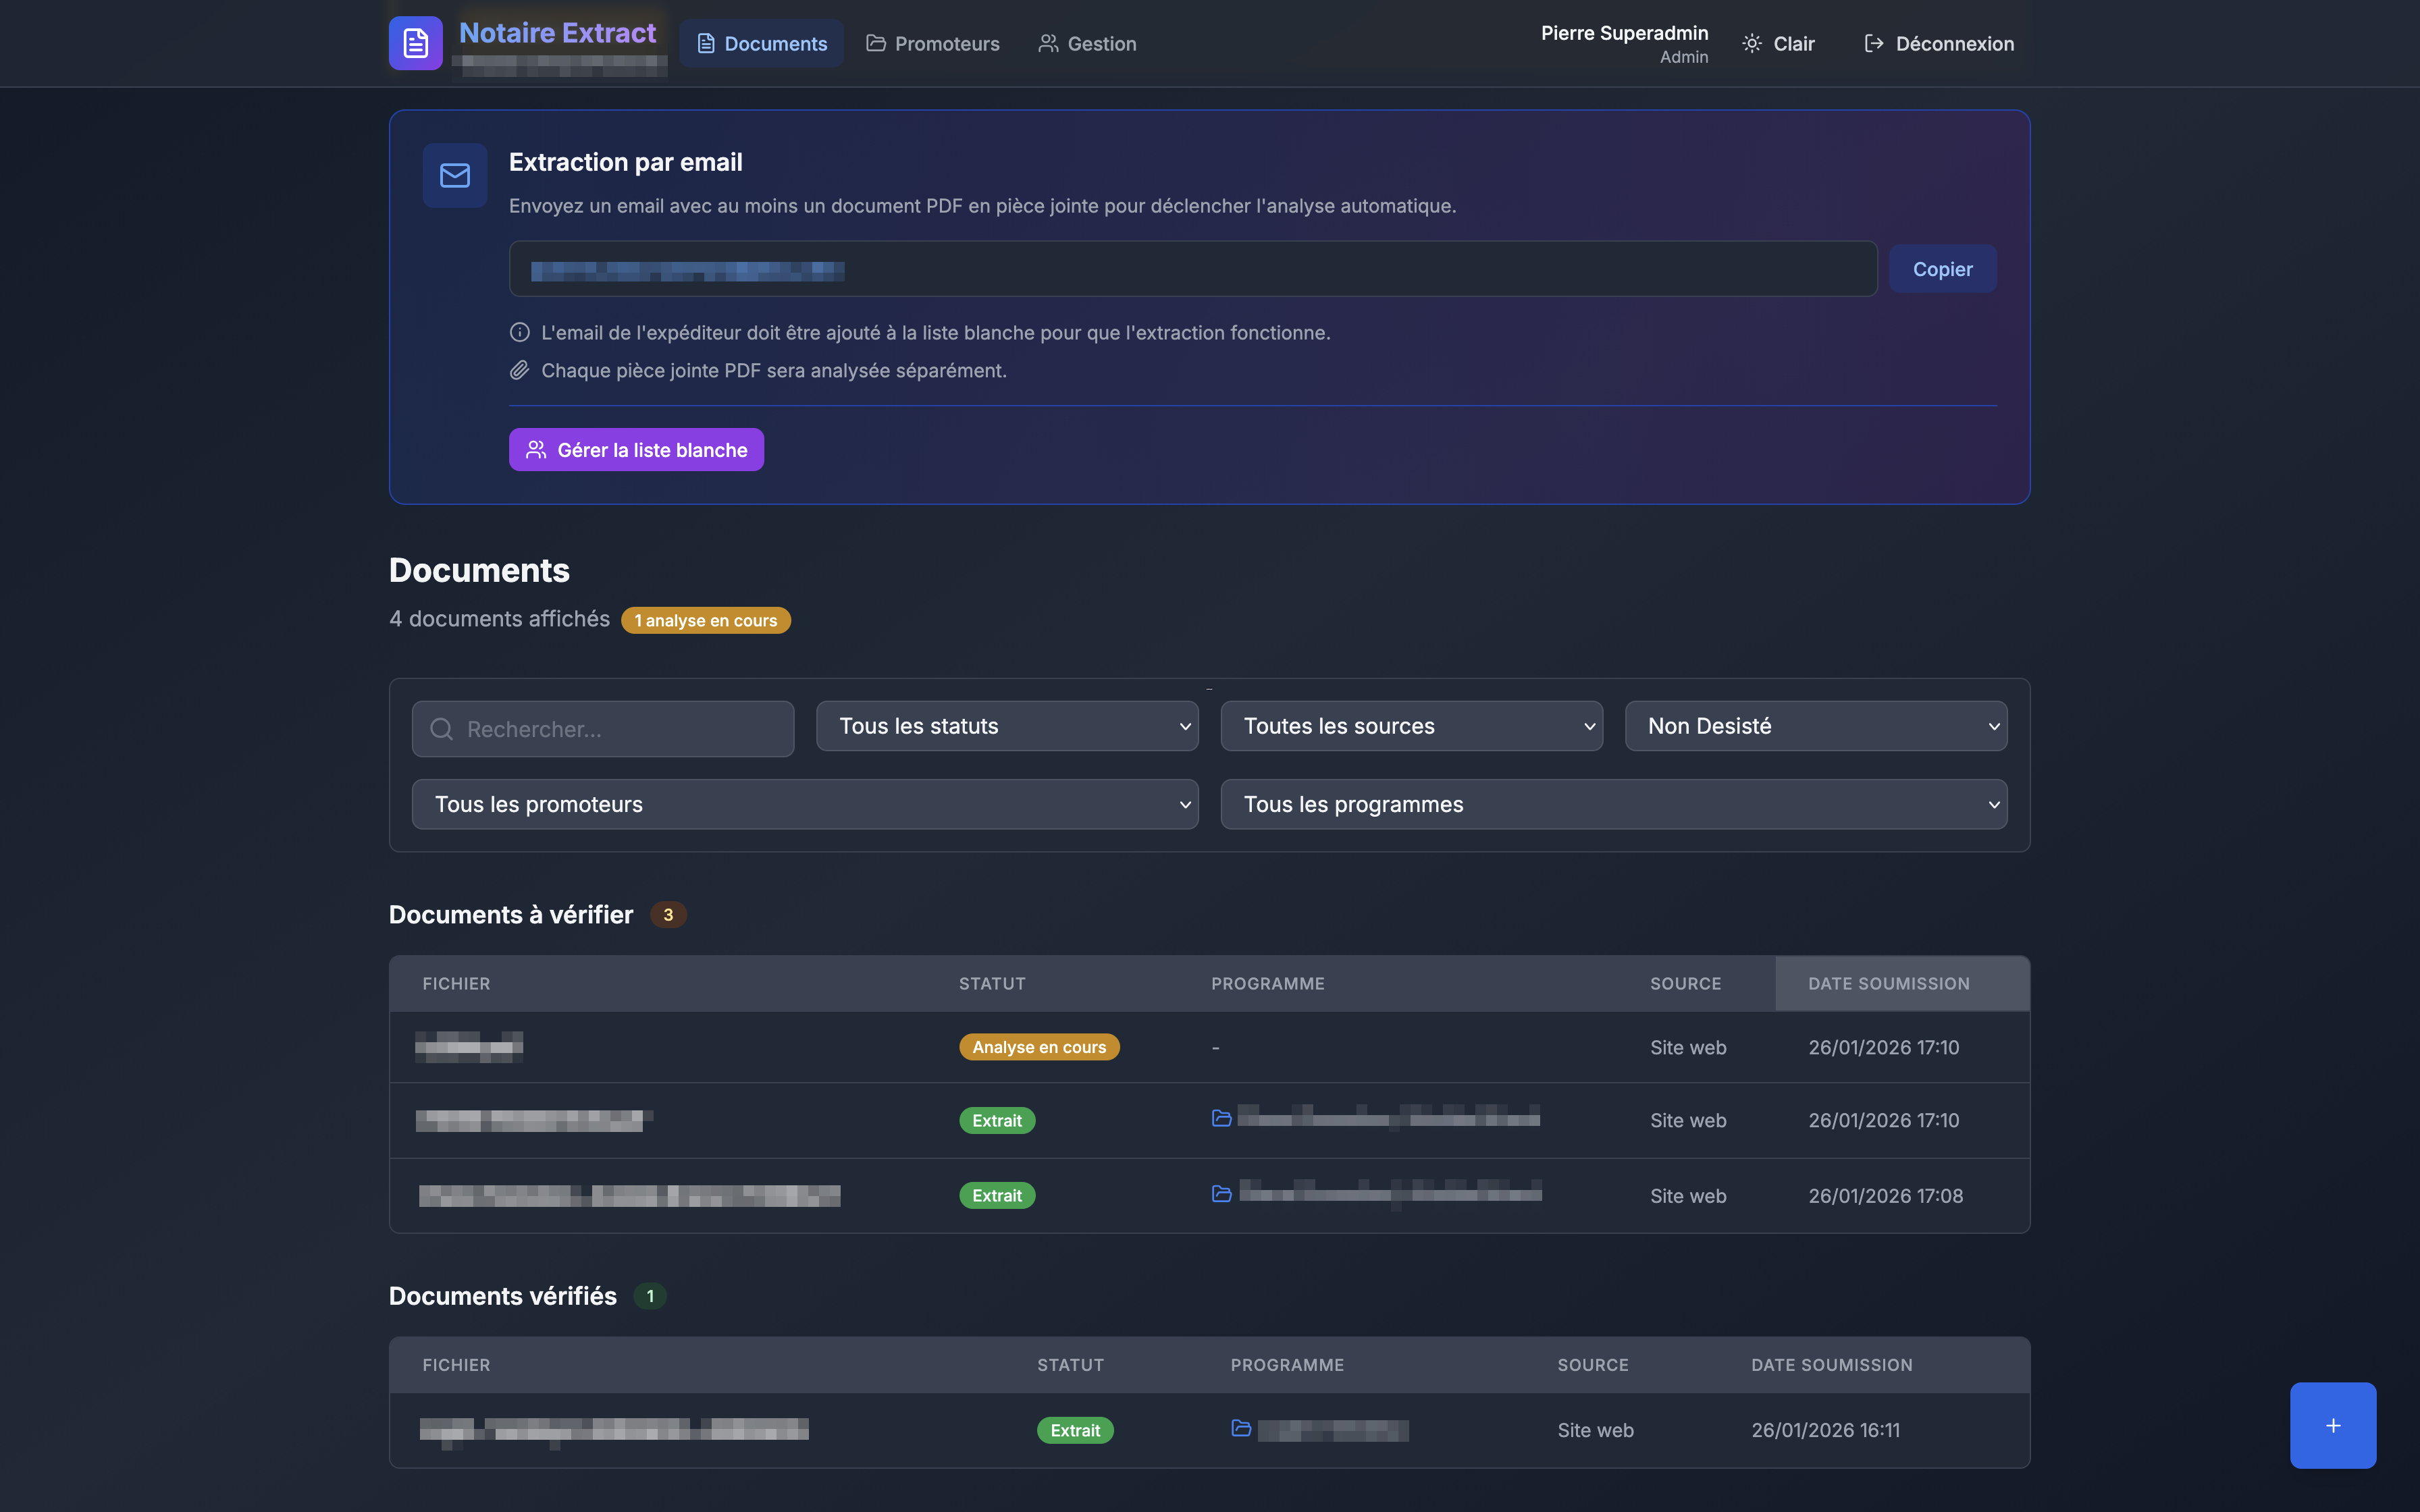Click the Copier button
Image resolution: width=2420 pixels, height=1512 pixels.
[1942, 269]
